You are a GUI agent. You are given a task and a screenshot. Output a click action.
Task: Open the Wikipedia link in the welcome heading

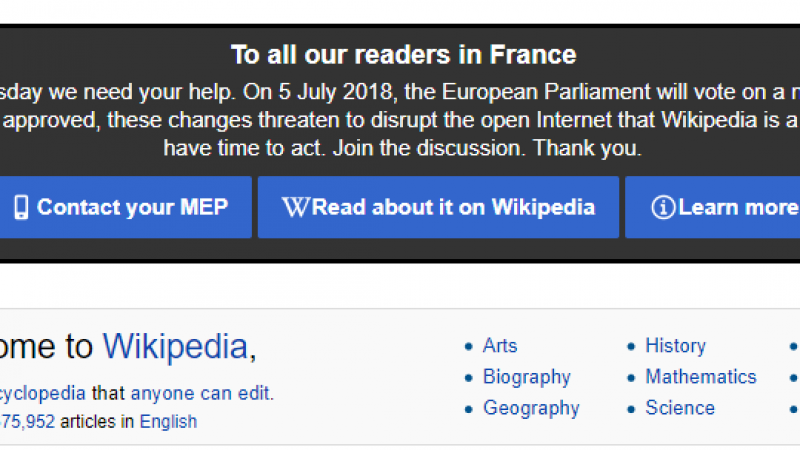coord(175,346)
